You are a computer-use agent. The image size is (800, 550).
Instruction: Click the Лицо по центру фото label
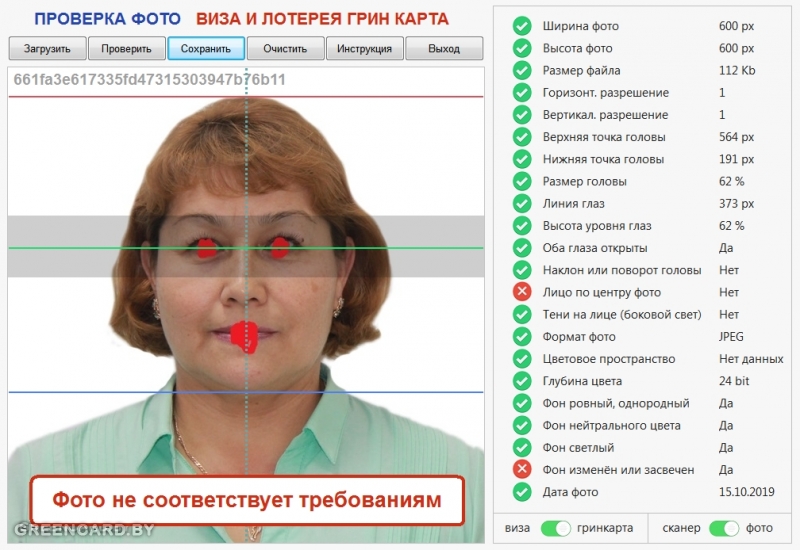coord(602,292)
